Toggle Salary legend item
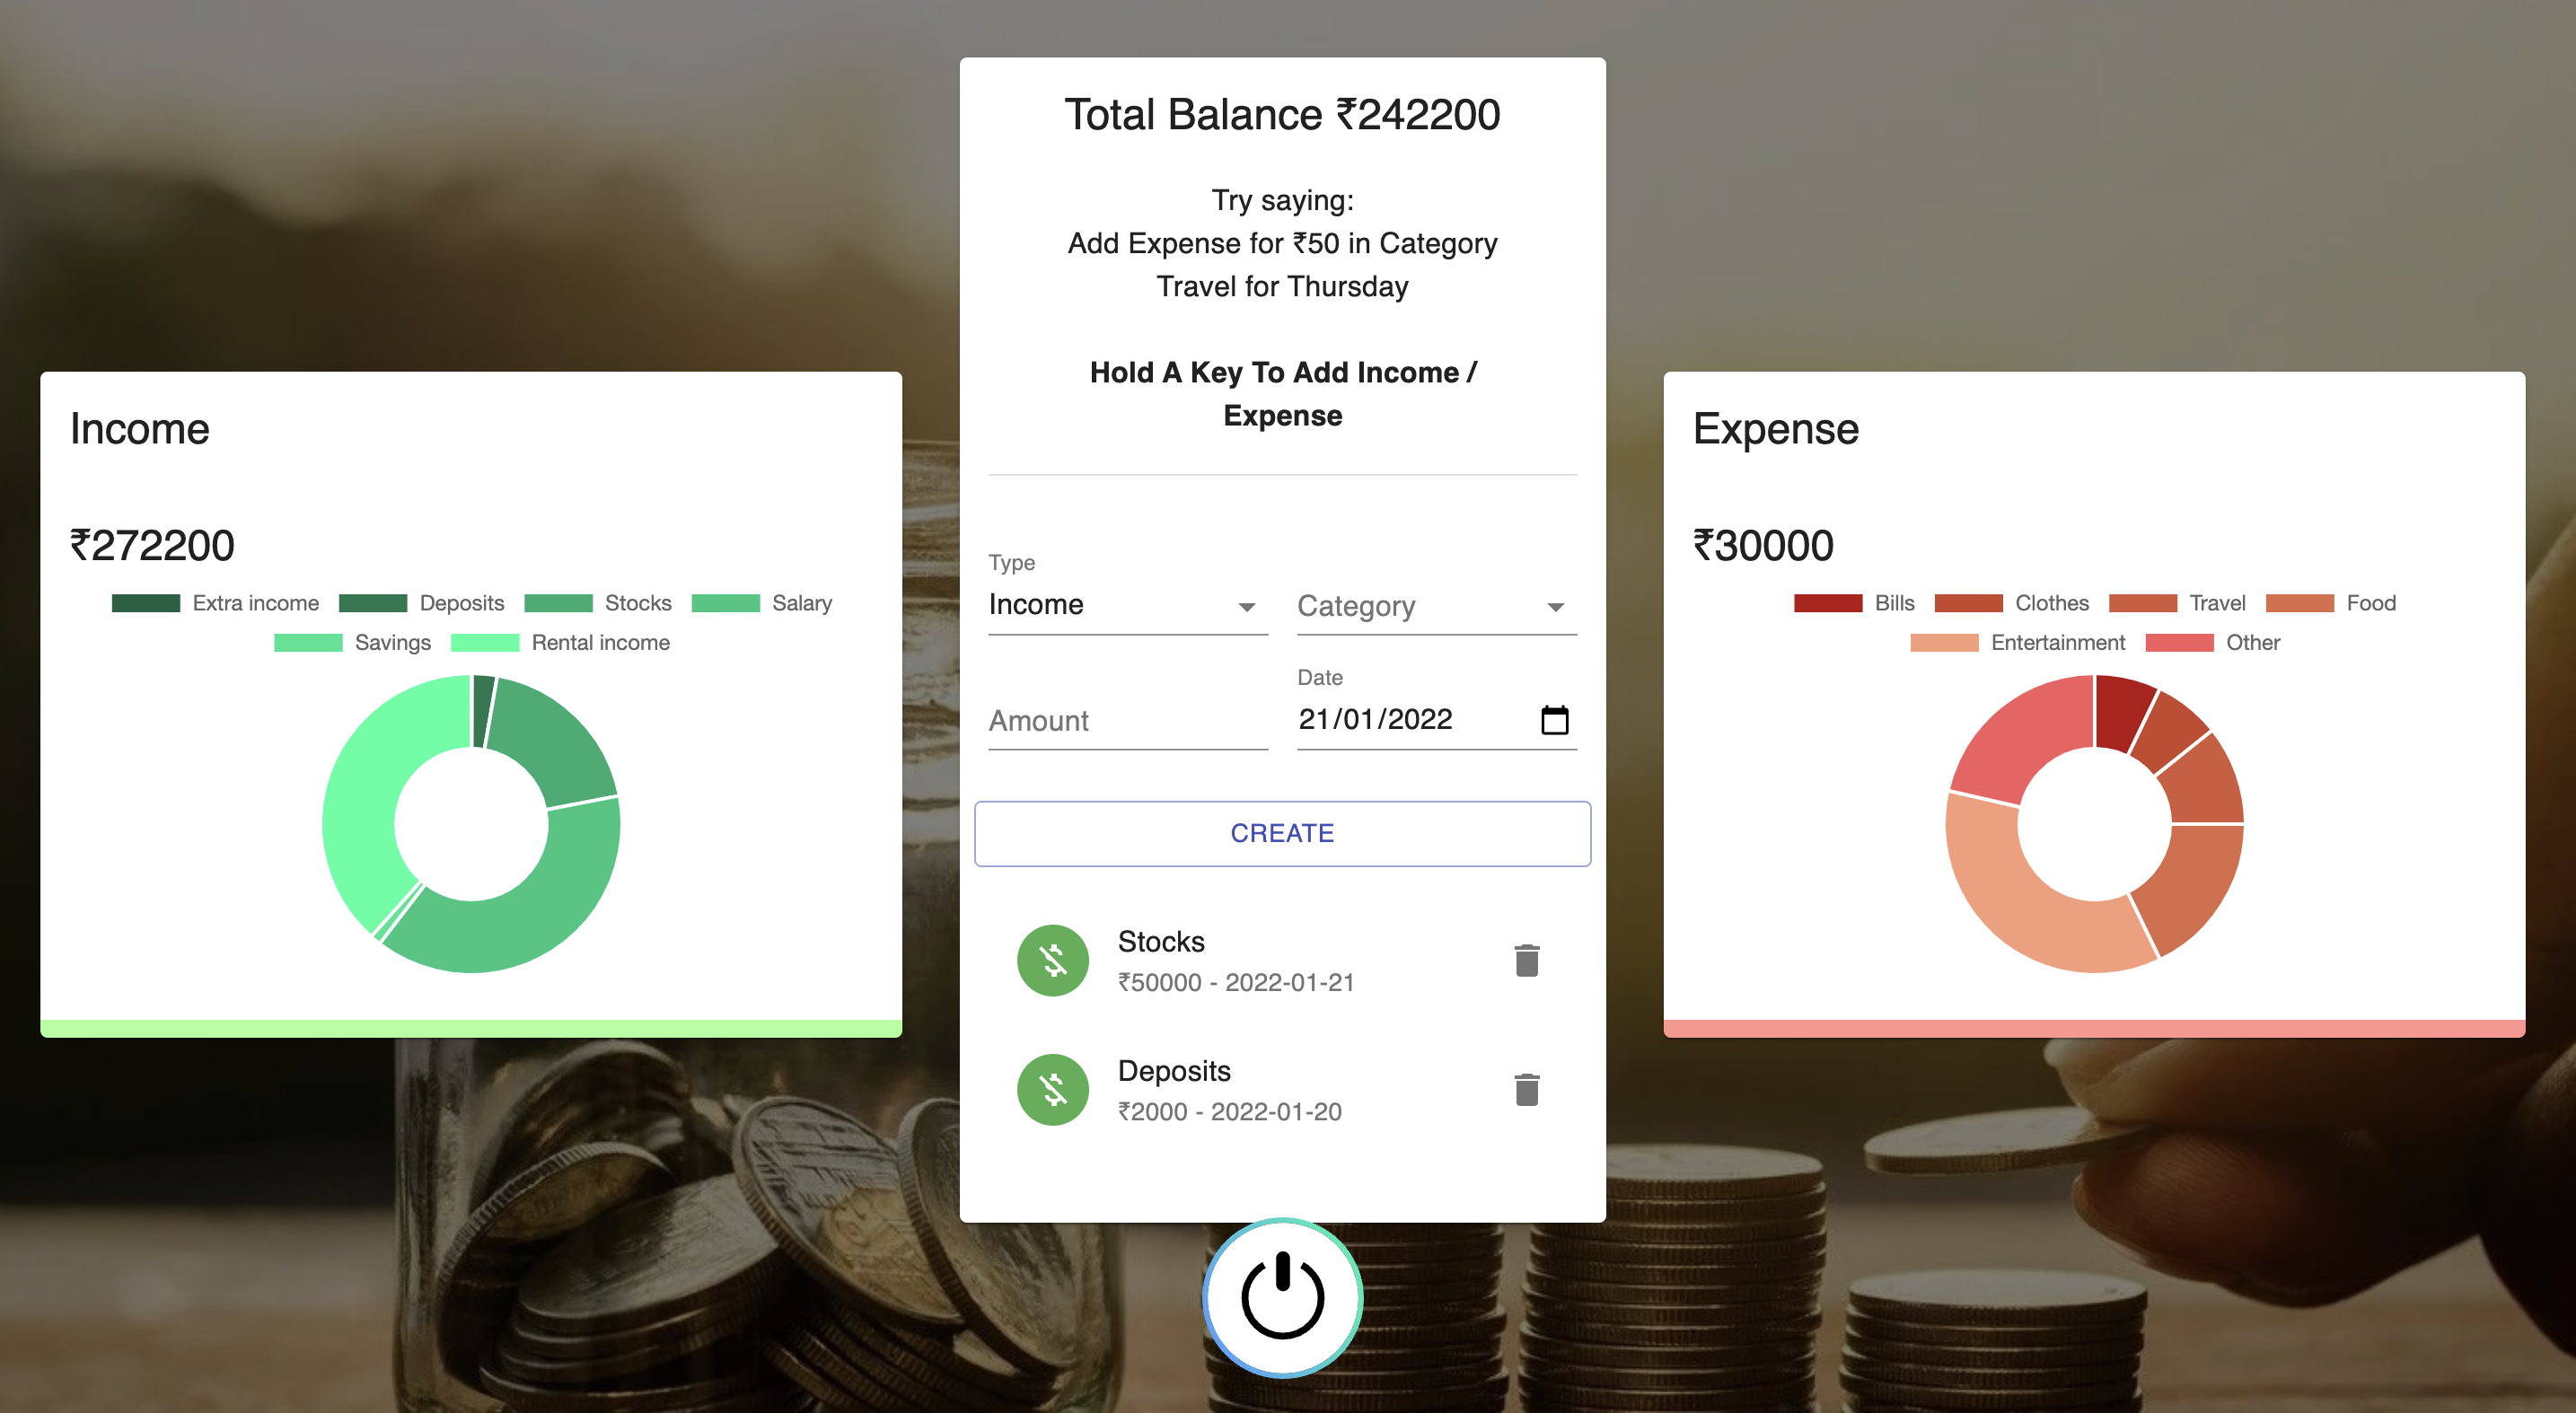2576x1413 pixels. (761, 603)
